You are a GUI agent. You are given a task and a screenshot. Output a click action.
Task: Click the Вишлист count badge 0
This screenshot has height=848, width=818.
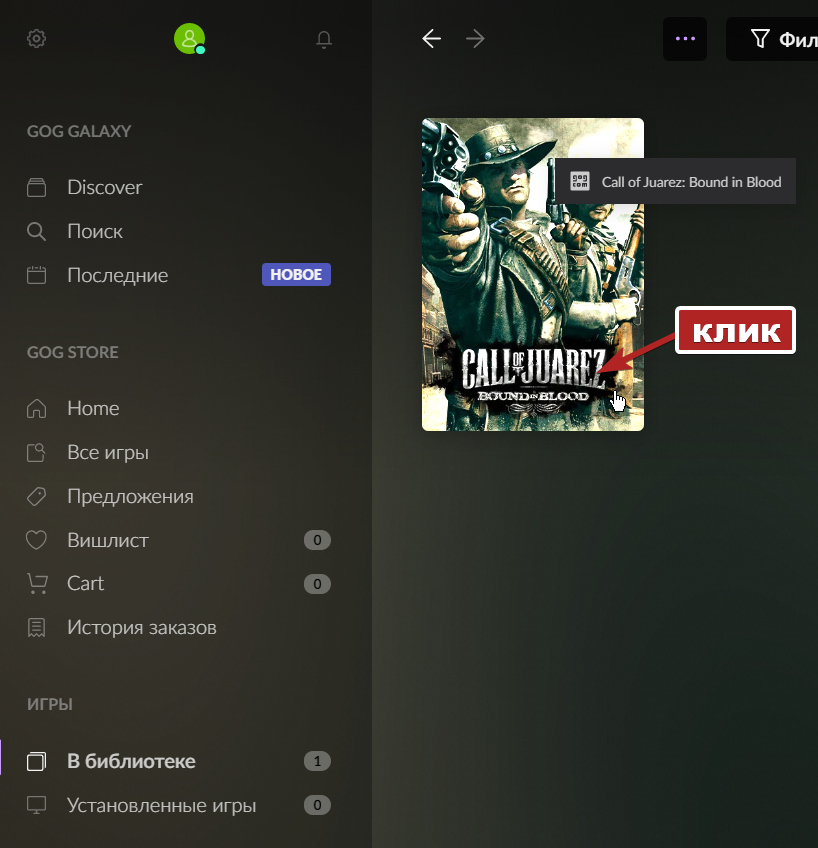point(317,540)
